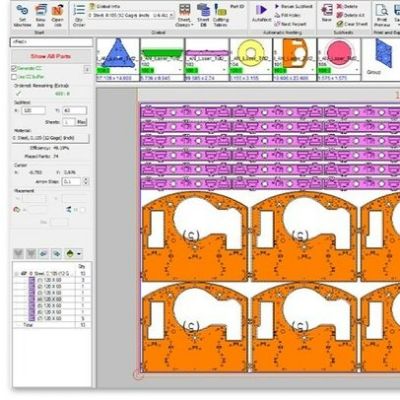Viewport: 400px width, 400px height.
Task: Select the blue triangle part thumbnail
Action: tap(118, 53)
